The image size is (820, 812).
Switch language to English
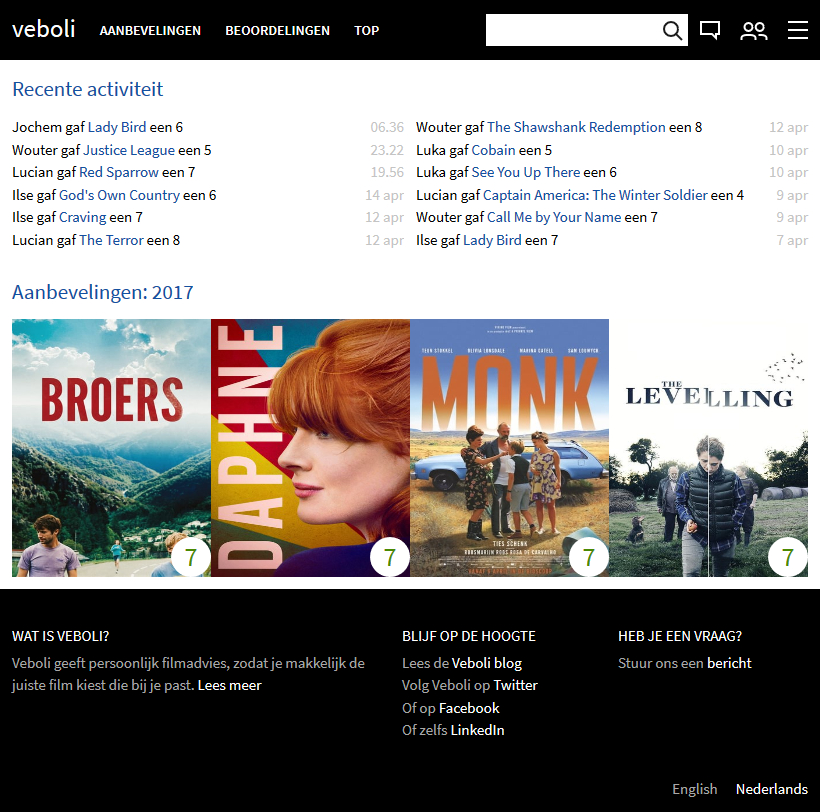point(694,790)
